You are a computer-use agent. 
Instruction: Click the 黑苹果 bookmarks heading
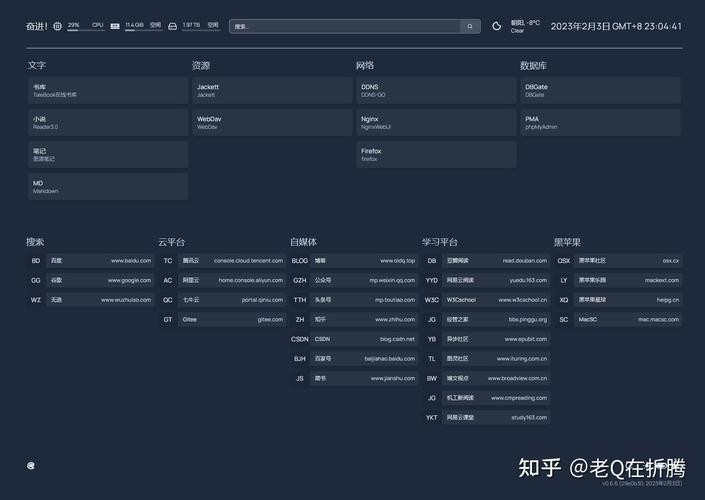coord(567,242)
